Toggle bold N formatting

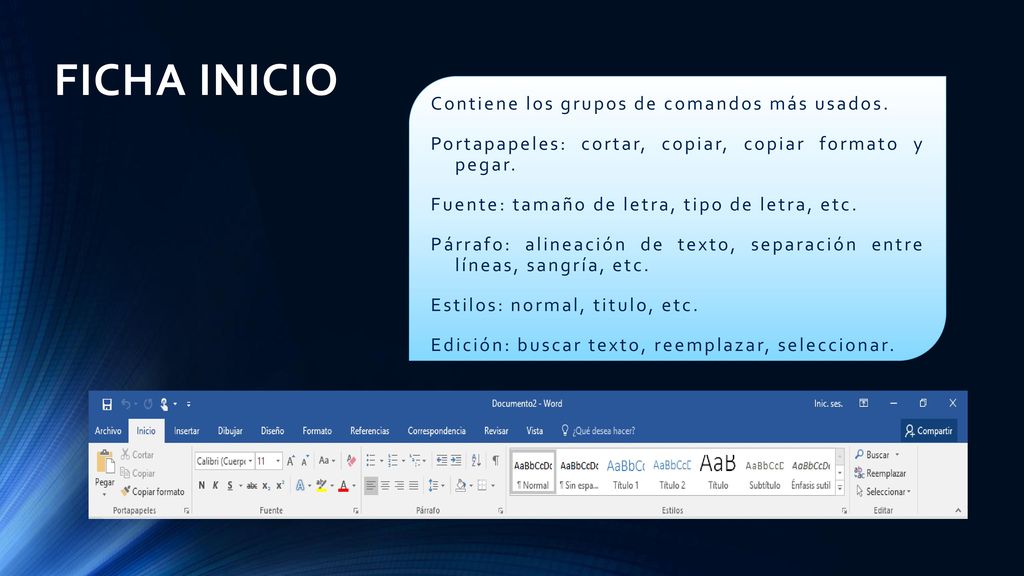(x=202, y=485)
